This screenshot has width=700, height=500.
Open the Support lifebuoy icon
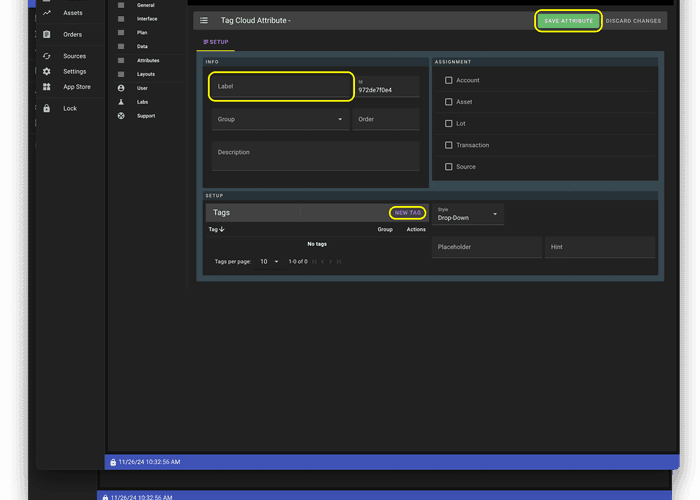click(121, 116)
